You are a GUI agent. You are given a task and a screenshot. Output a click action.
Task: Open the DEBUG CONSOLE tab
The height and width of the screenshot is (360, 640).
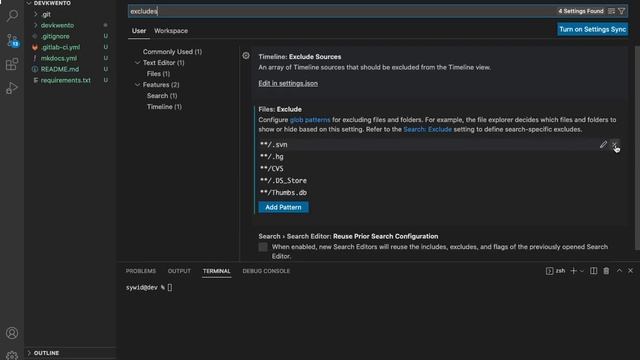pos(266,271)
